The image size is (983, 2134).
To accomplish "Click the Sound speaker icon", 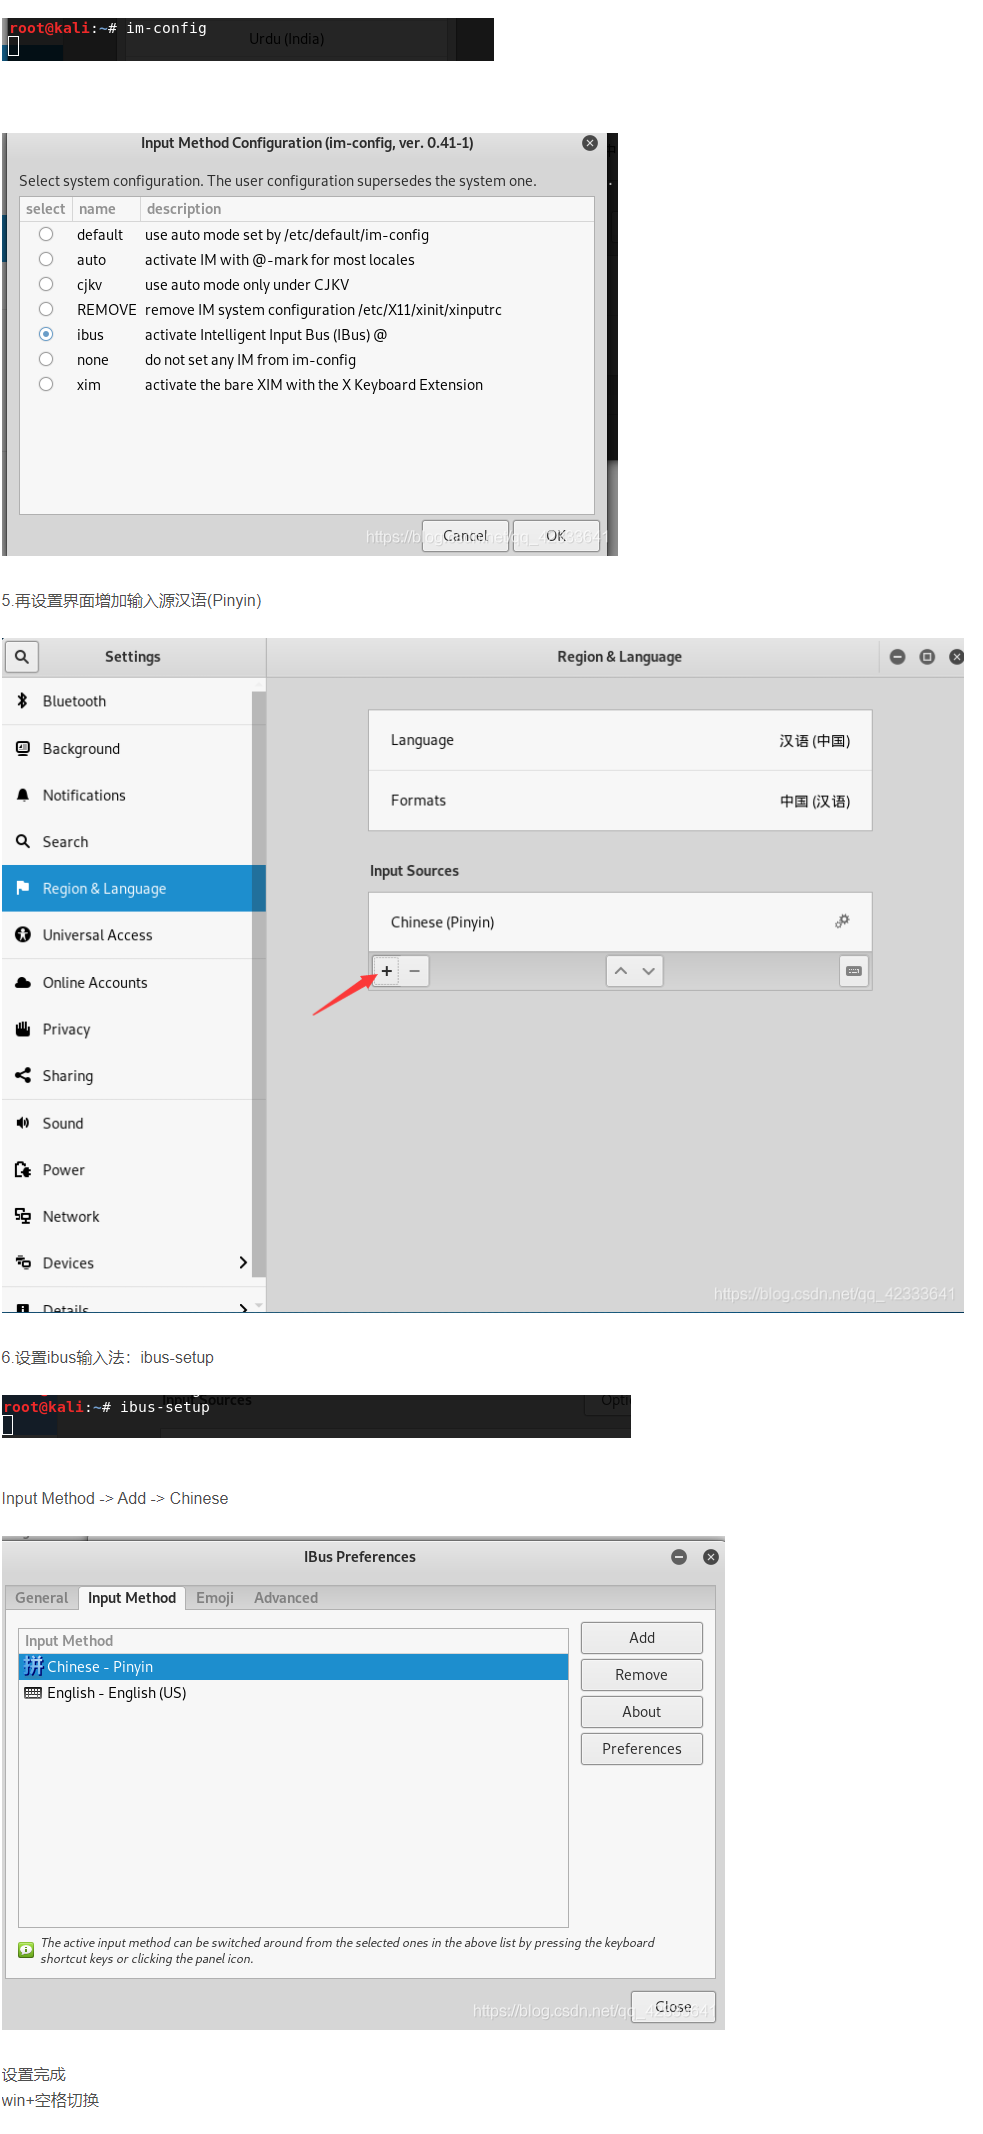I will coord(22,1123).
